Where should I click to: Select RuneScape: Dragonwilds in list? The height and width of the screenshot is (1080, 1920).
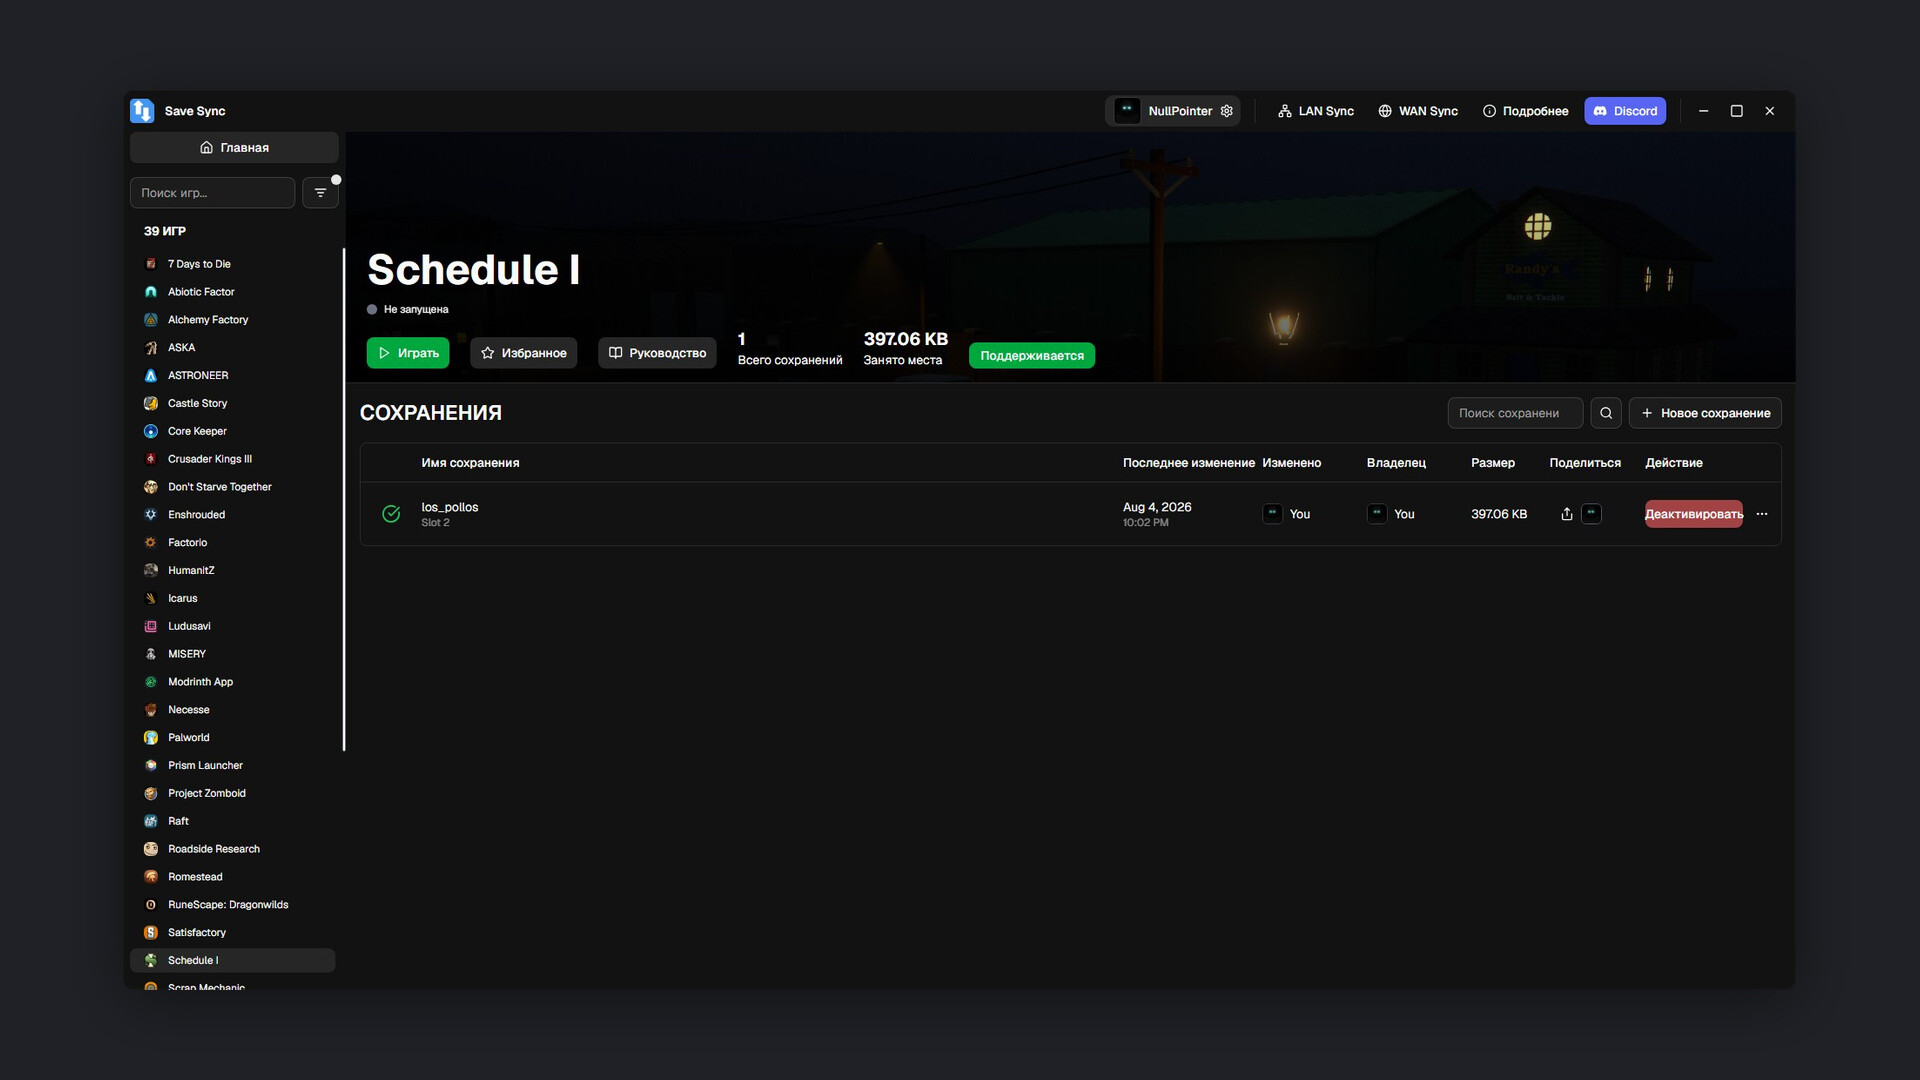[x=232, y=905]
